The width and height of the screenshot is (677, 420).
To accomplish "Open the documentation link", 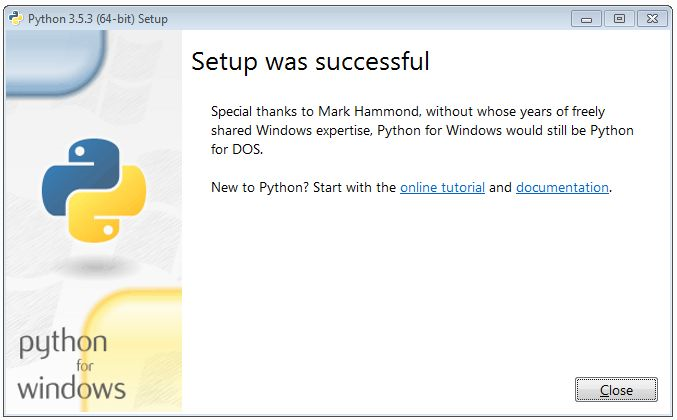I will (562, 187).
